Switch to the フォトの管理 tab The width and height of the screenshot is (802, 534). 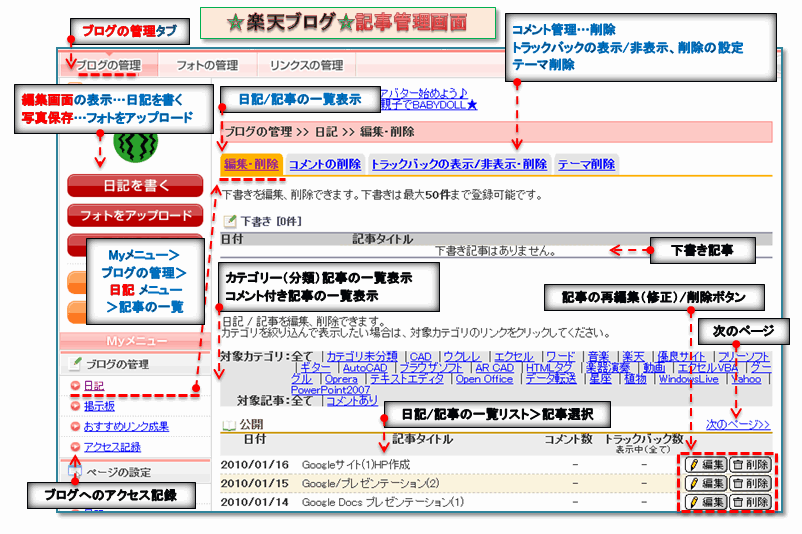pyautogui.click(x=207, y=65)
